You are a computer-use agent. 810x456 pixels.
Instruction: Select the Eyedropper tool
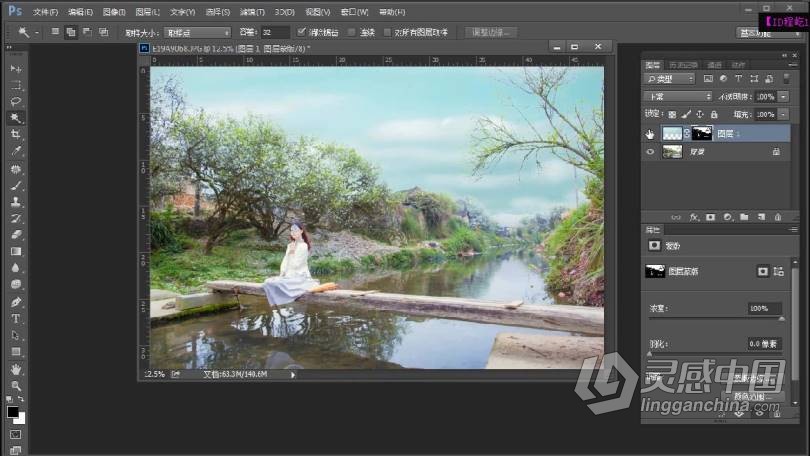pos(15,151)
